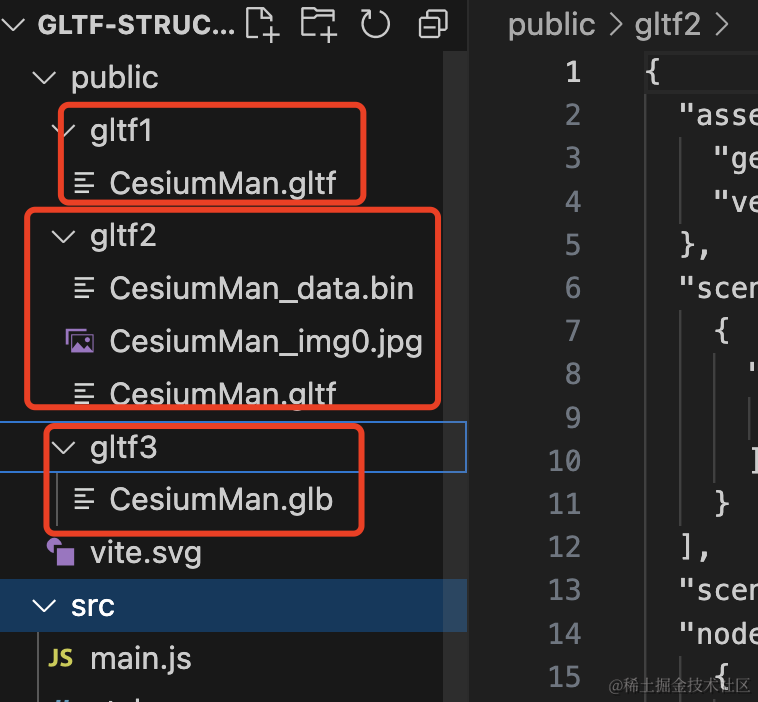
Task: Collapse all folders in Explorer
Action: (433, 24)
